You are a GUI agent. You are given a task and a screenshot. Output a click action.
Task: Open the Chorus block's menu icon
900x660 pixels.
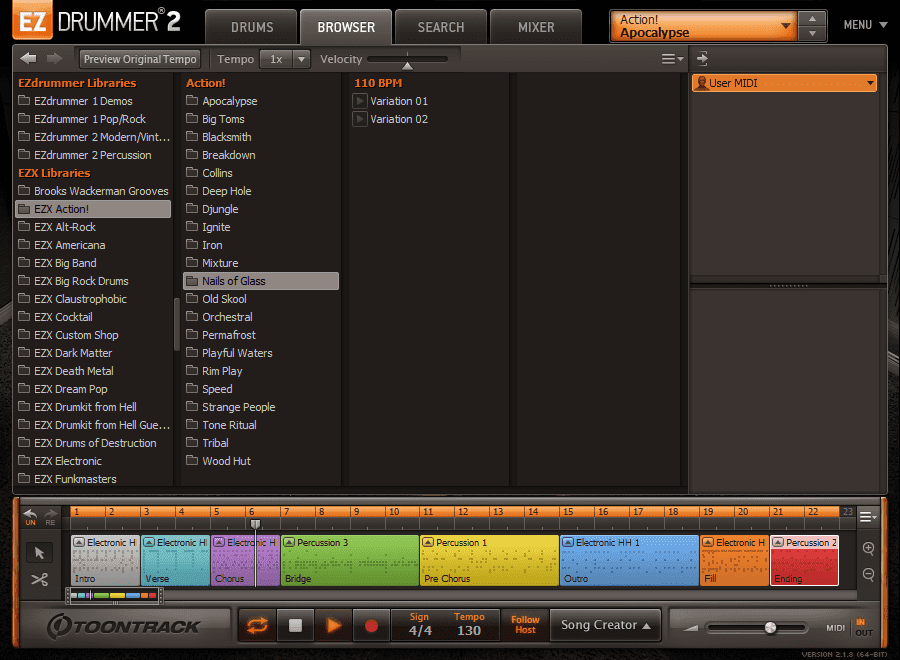tap(219, 542)
